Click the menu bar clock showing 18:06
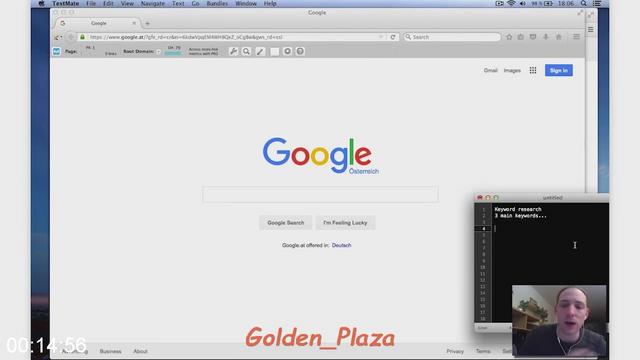 pyautogui.click(x=566, y=3)
